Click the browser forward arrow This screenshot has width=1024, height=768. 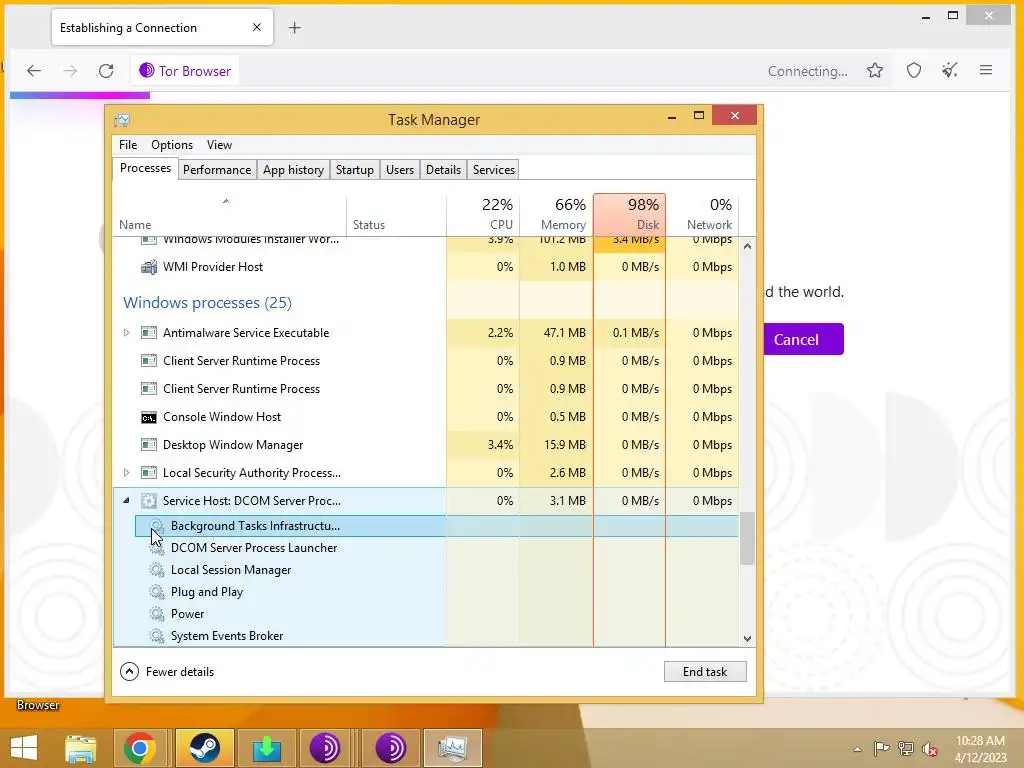[x=70, y=71]
